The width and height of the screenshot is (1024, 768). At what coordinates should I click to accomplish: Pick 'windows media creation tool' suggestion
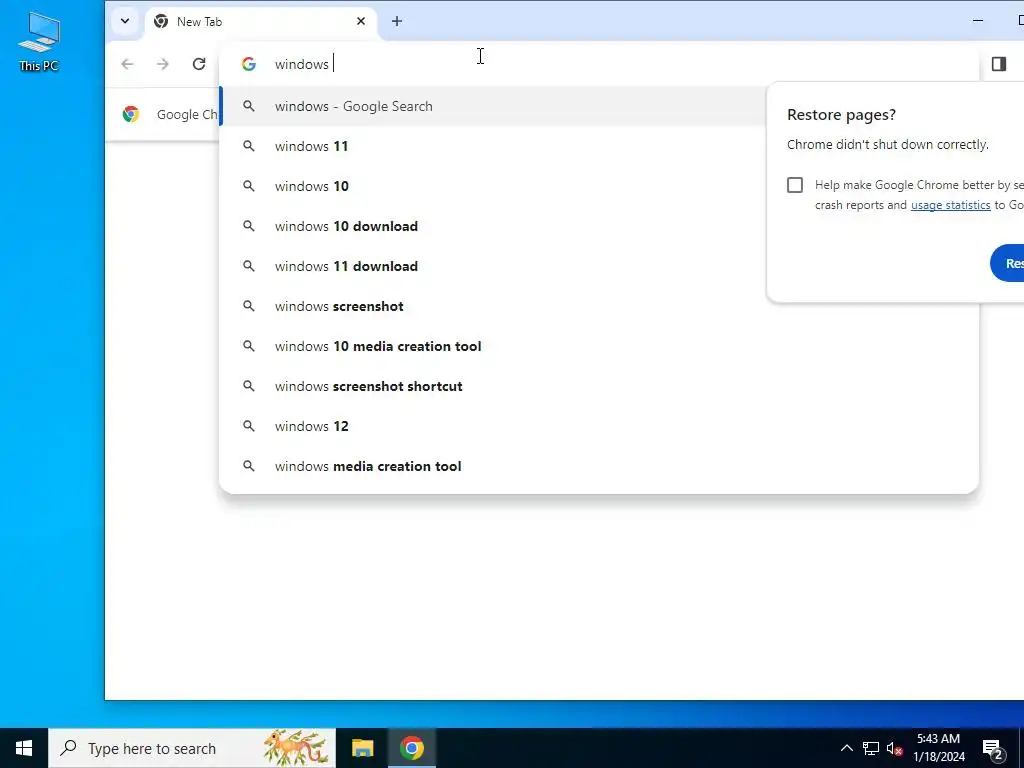[x=598, y=466]
